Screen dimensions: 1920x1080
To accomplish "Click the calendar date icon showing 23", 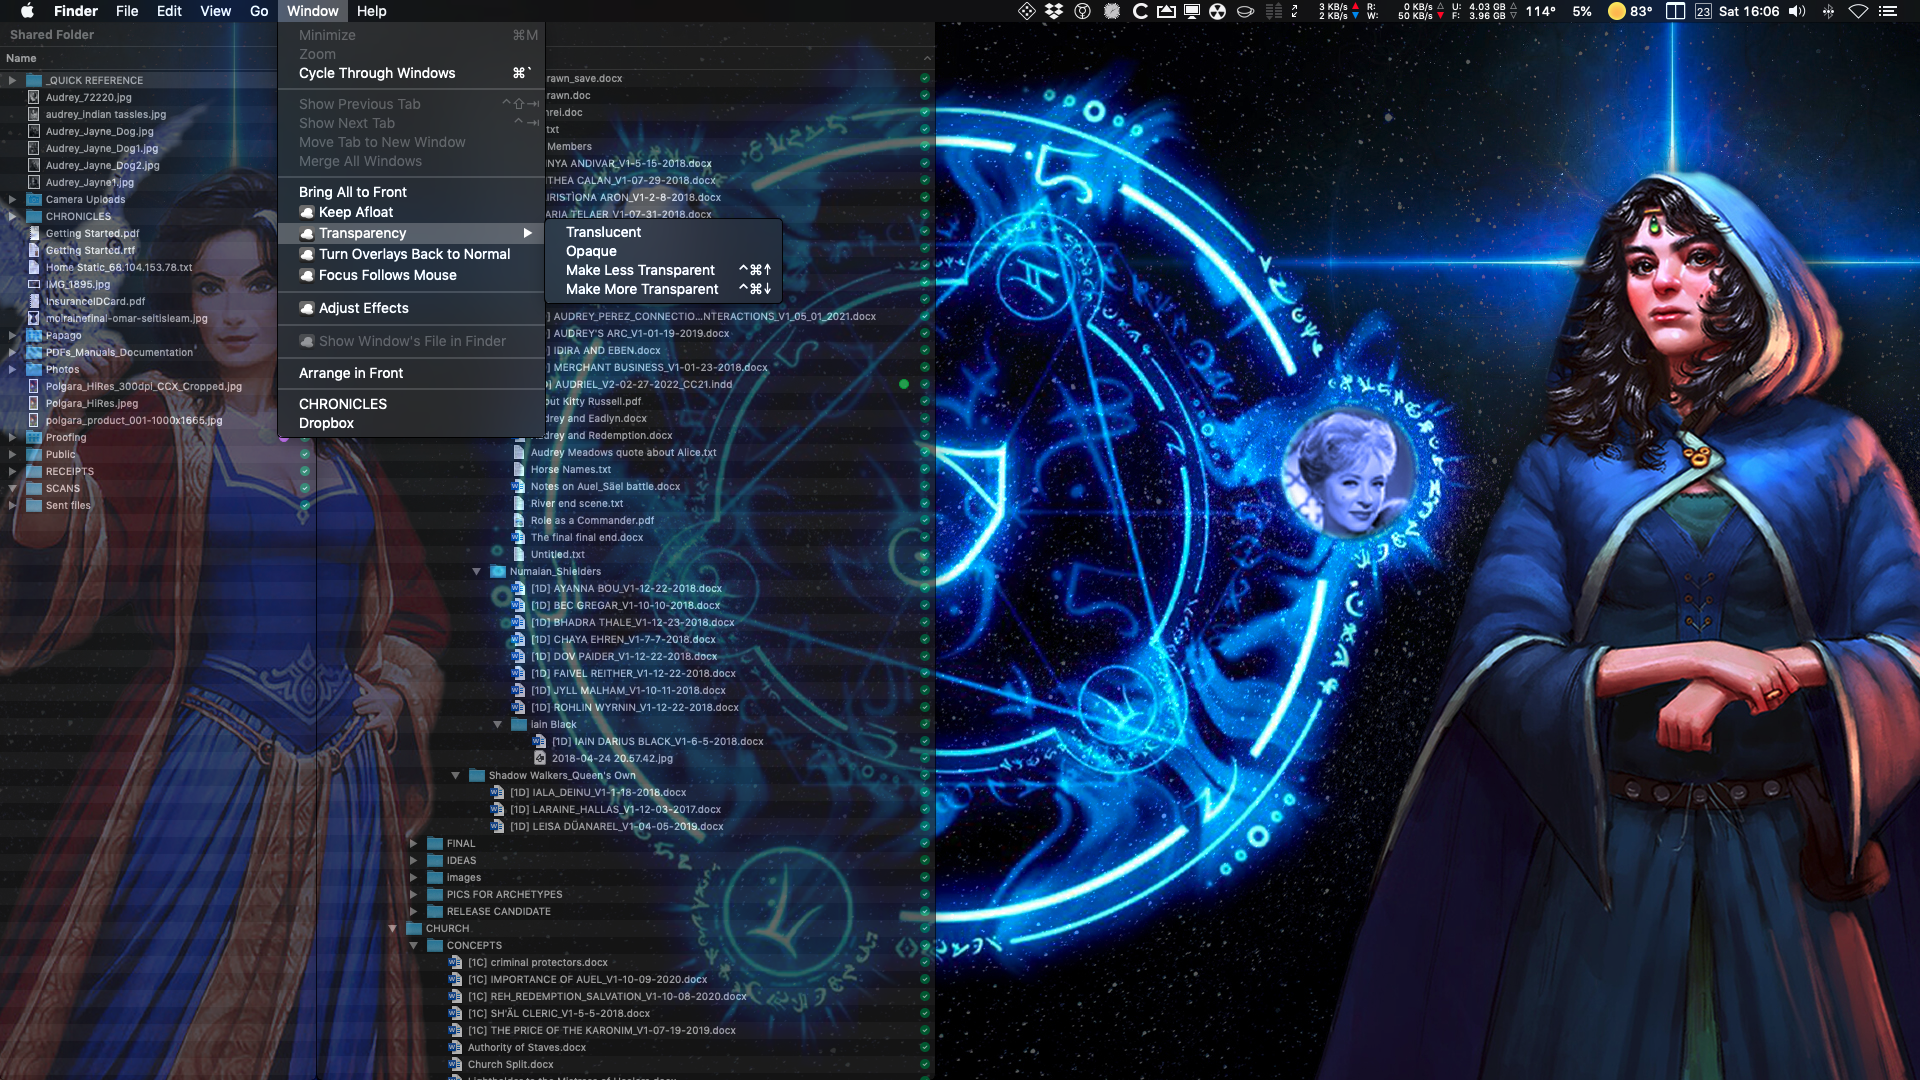I will tap(1703, 11).
